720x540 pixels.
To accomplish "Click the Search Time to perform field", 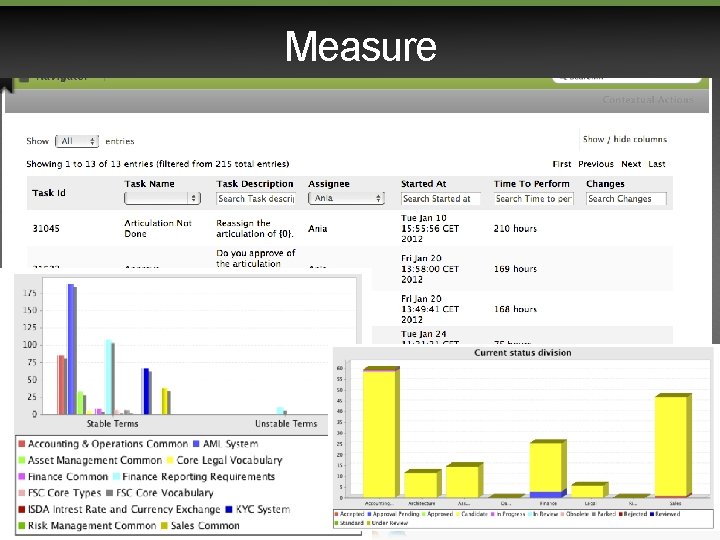I will (x=534, y=199).
